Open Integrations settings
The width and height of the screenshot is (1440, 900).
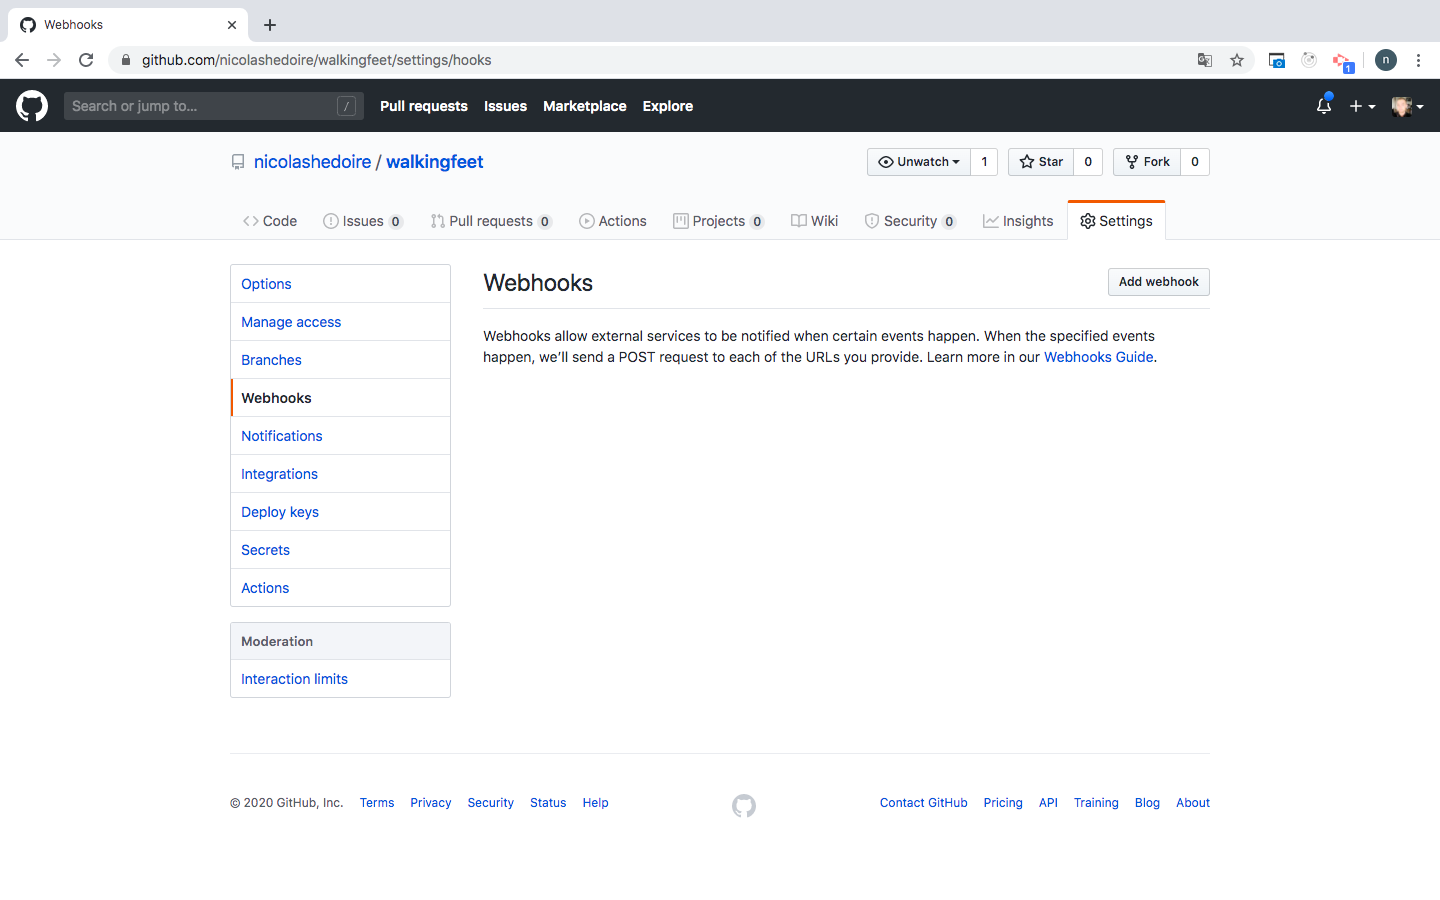click(340, 474)
